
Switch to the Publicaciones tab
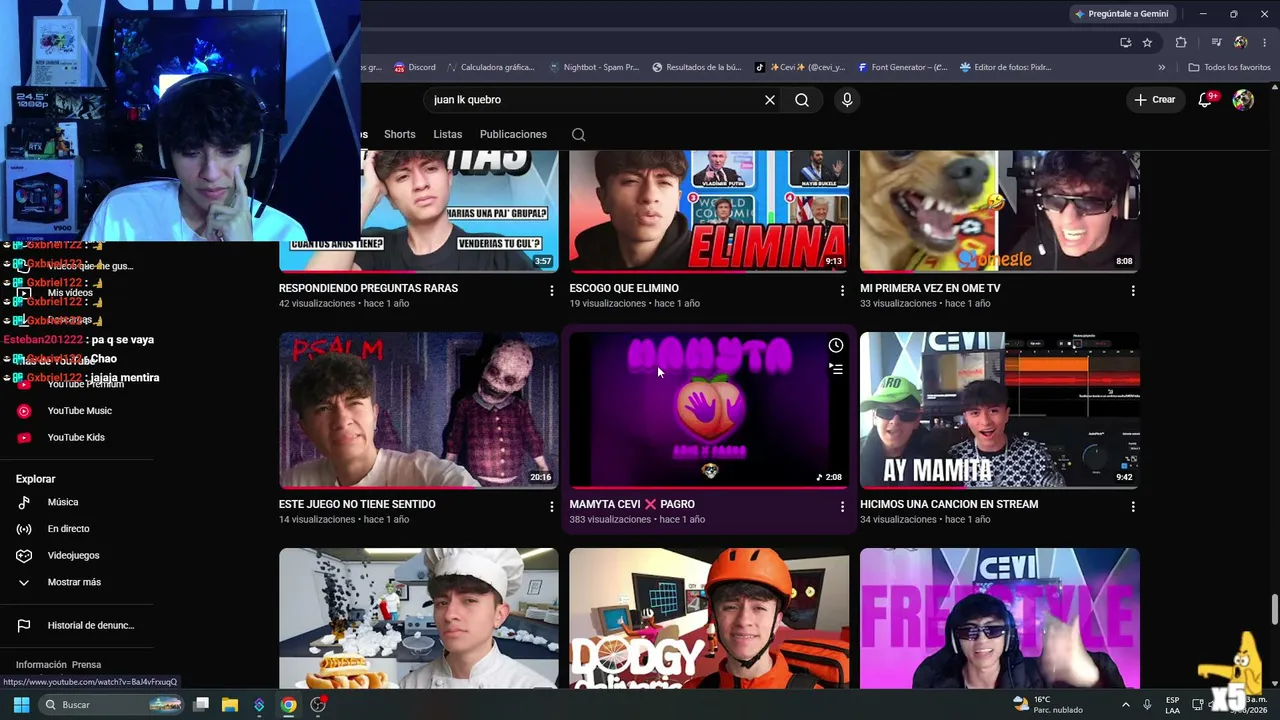pos(513,134)
